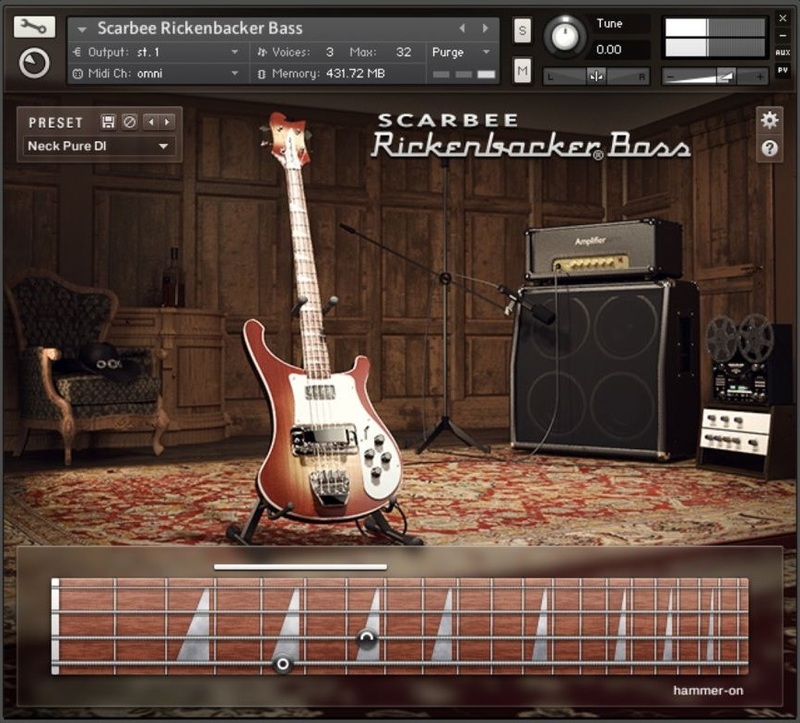Select previous instrument with the header left arrow
Viewport: 800px width, 723px height.
(x=462, y=28)
